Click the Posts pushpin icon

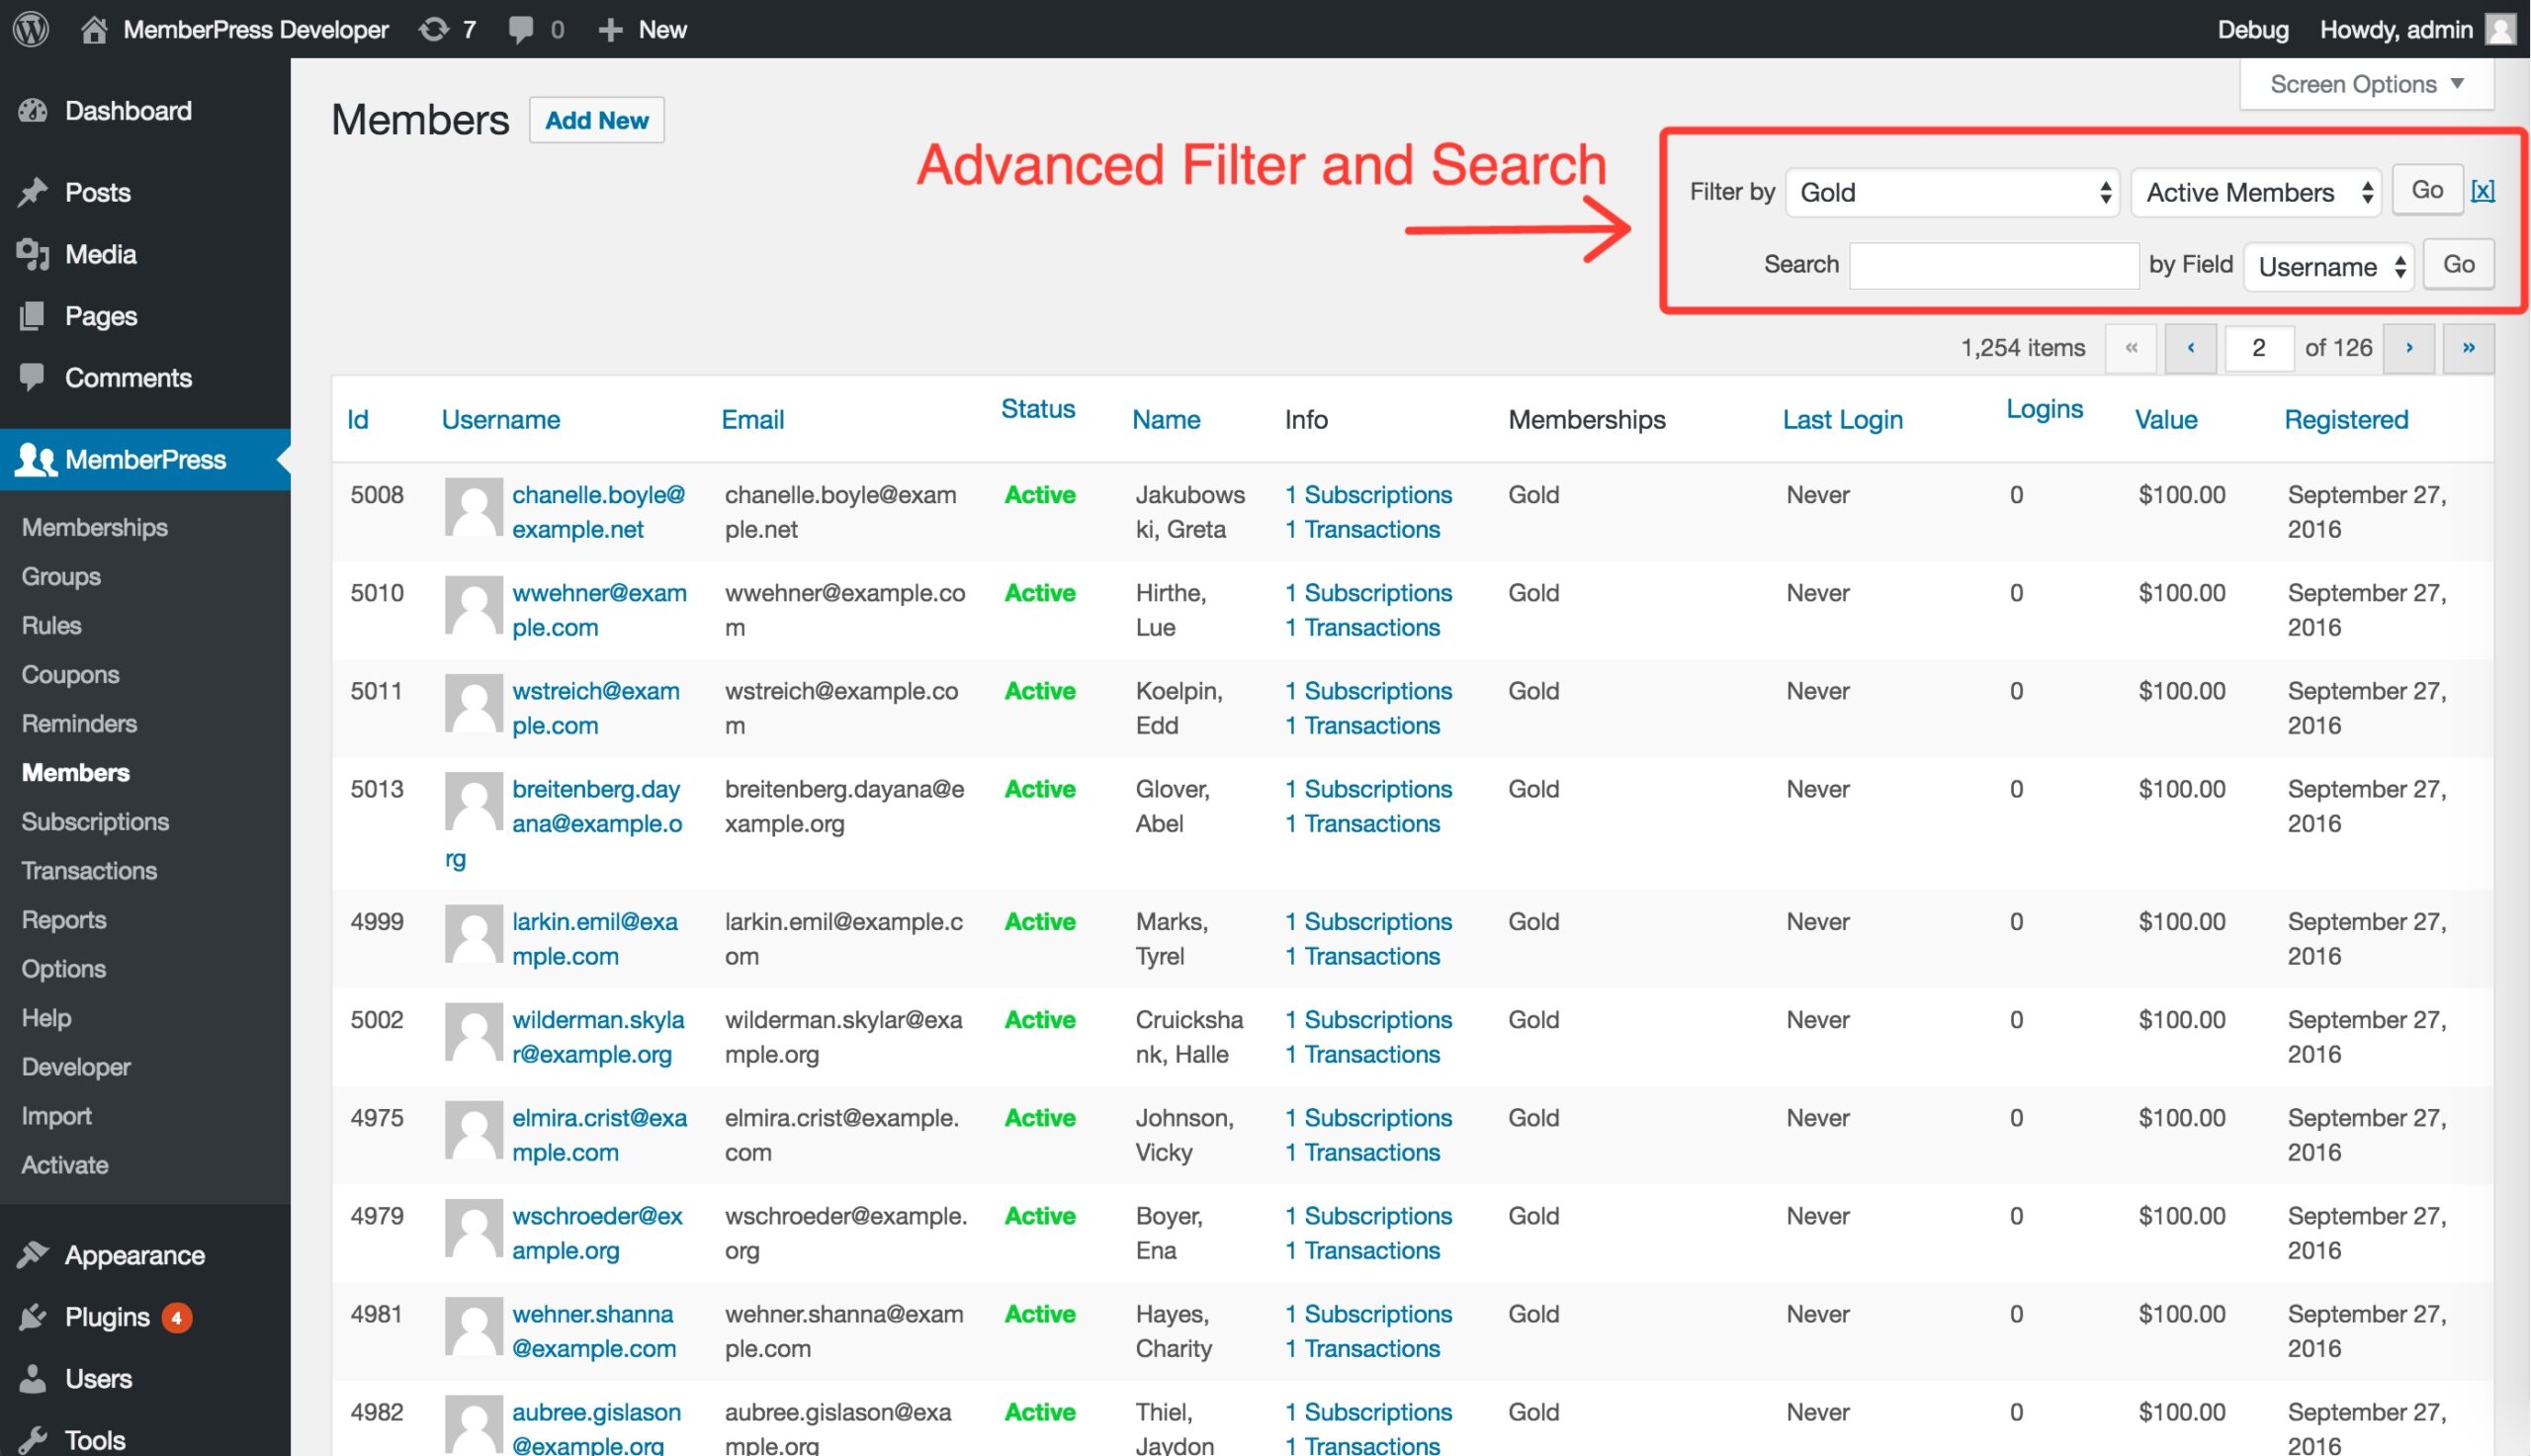33,192
